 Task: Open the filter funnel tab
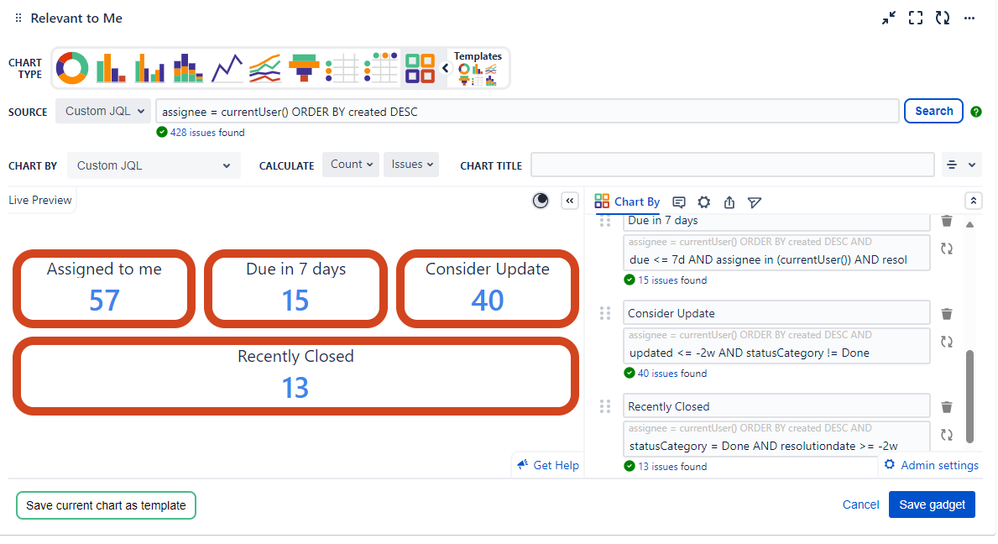(x=754, y=202)
